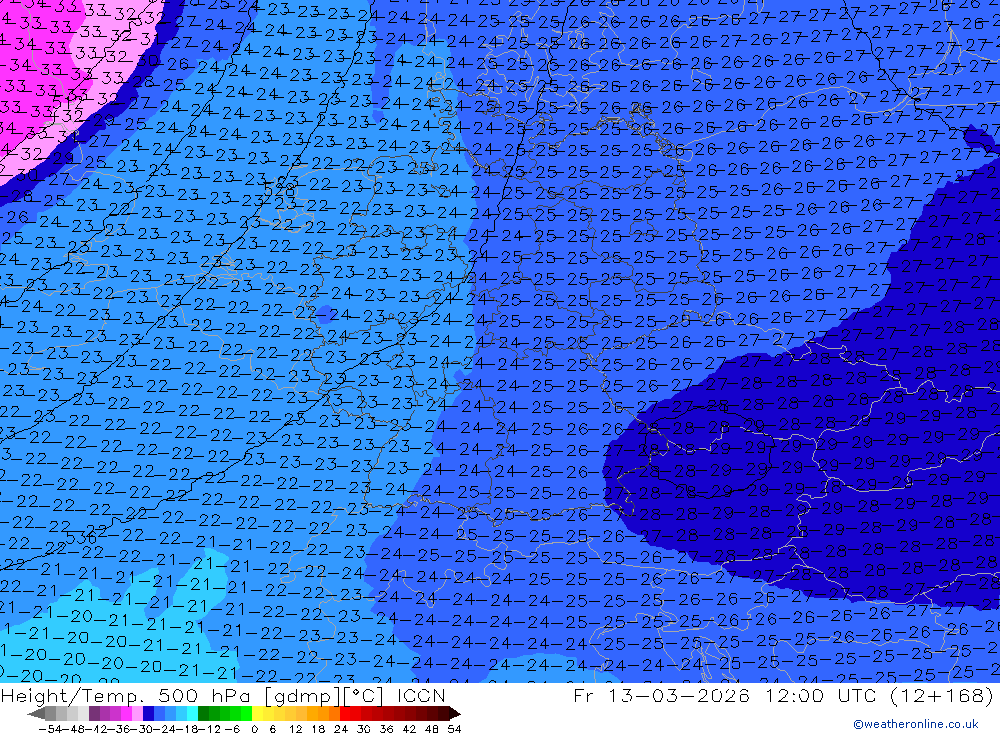The height and width of the screenshot is (733, 1000).
Task: Click the '512' height contour label
Action: pos(68,103)
